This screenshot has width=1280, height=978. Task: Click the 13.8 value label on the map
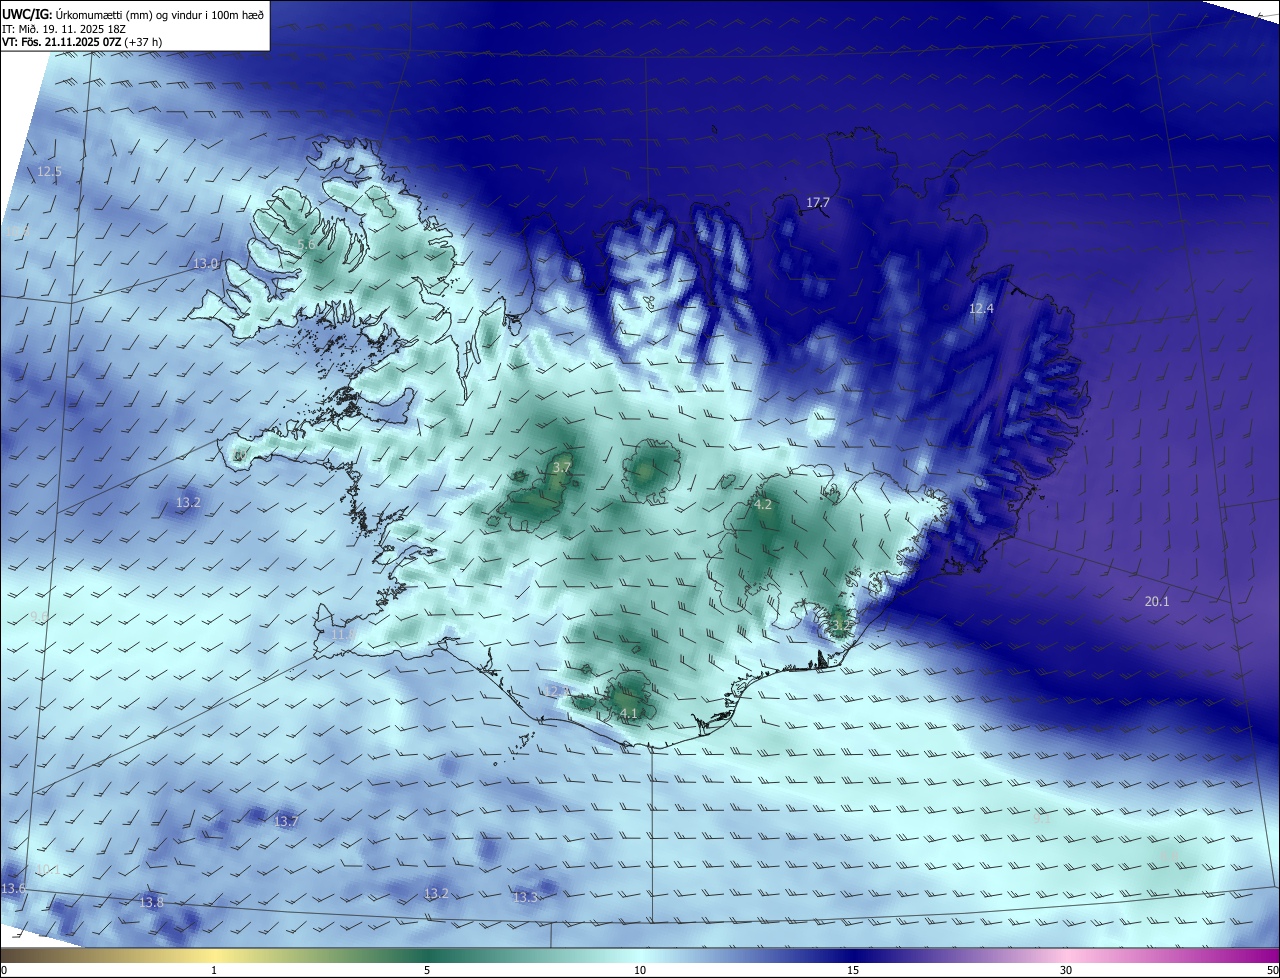[x=151, y=902]
